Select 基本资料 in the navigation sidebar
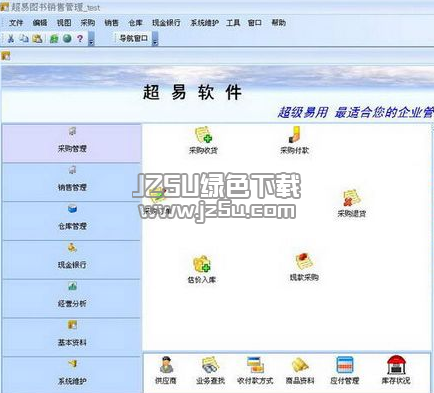Image resolution: width=434 pixels, height=393 pixels. [x=72, y=337]
